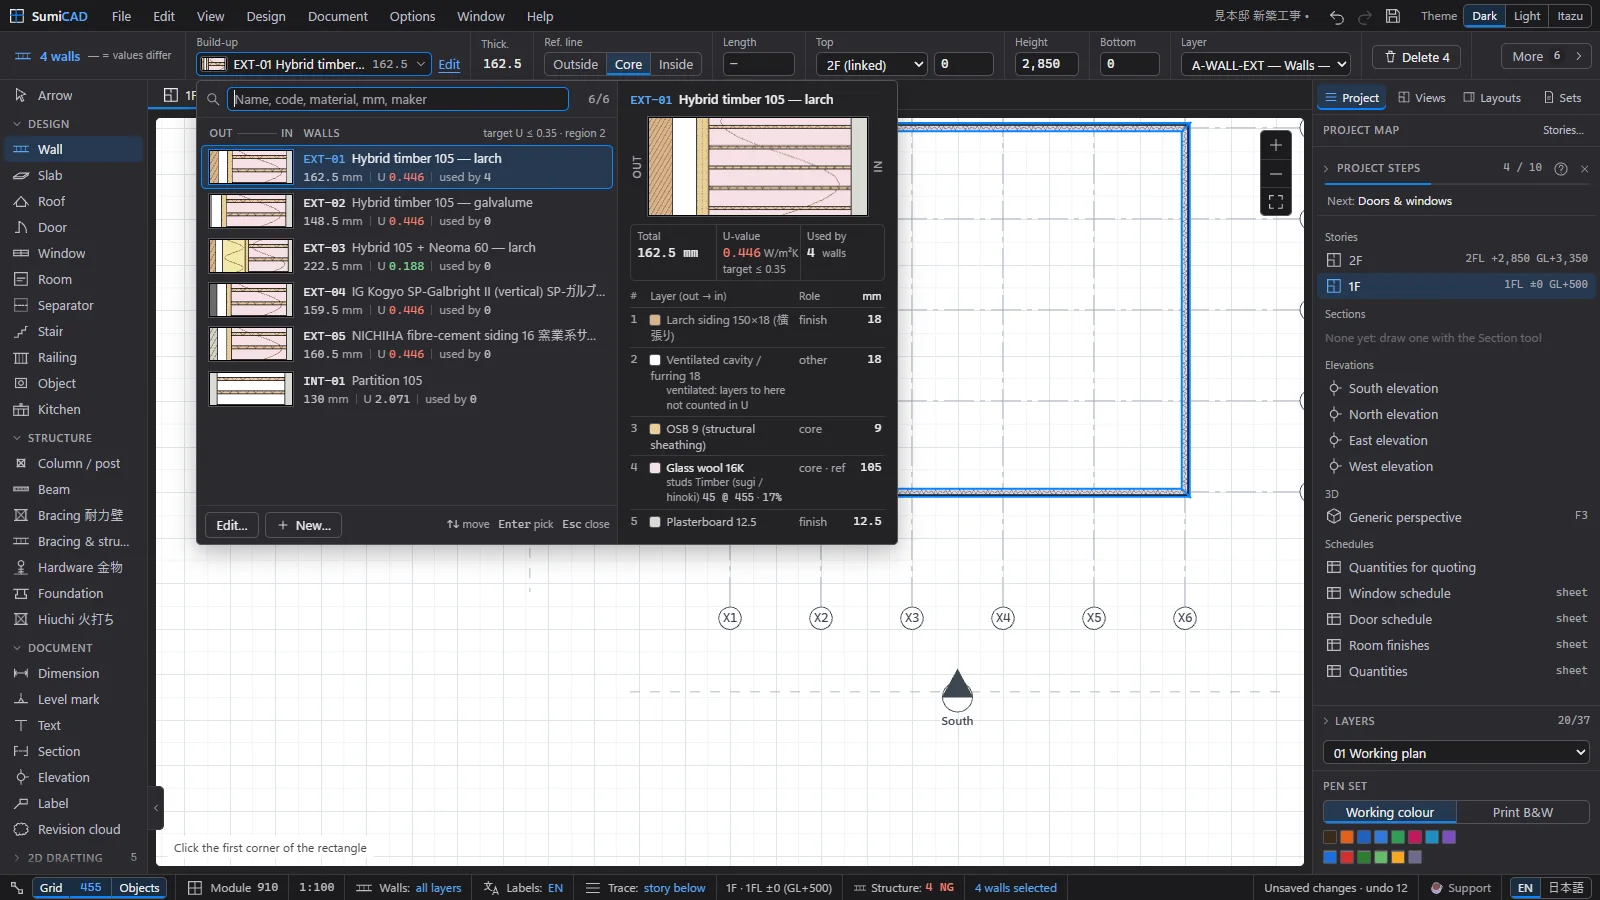Image resolution: width=1600 pixels, height=900 pixels.
Task: Select the Slab tool
Action: click(x=72, y=175)
